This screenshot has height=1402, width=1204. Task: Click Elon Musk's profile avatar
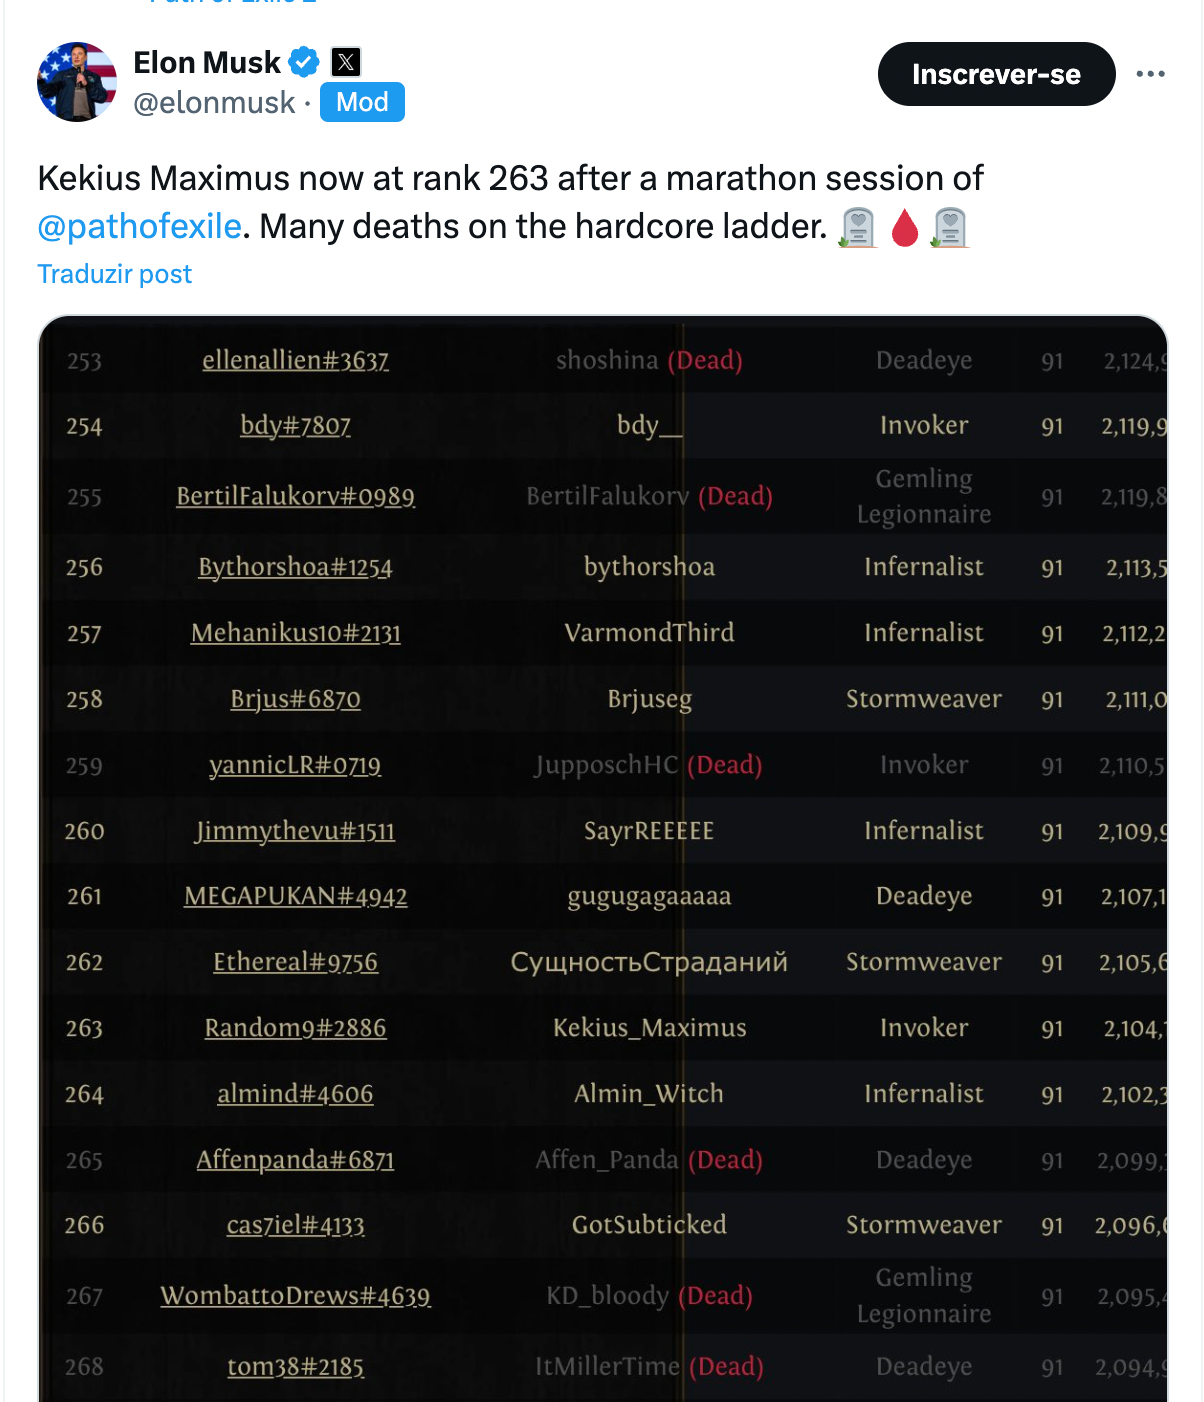tap(77, 82)
